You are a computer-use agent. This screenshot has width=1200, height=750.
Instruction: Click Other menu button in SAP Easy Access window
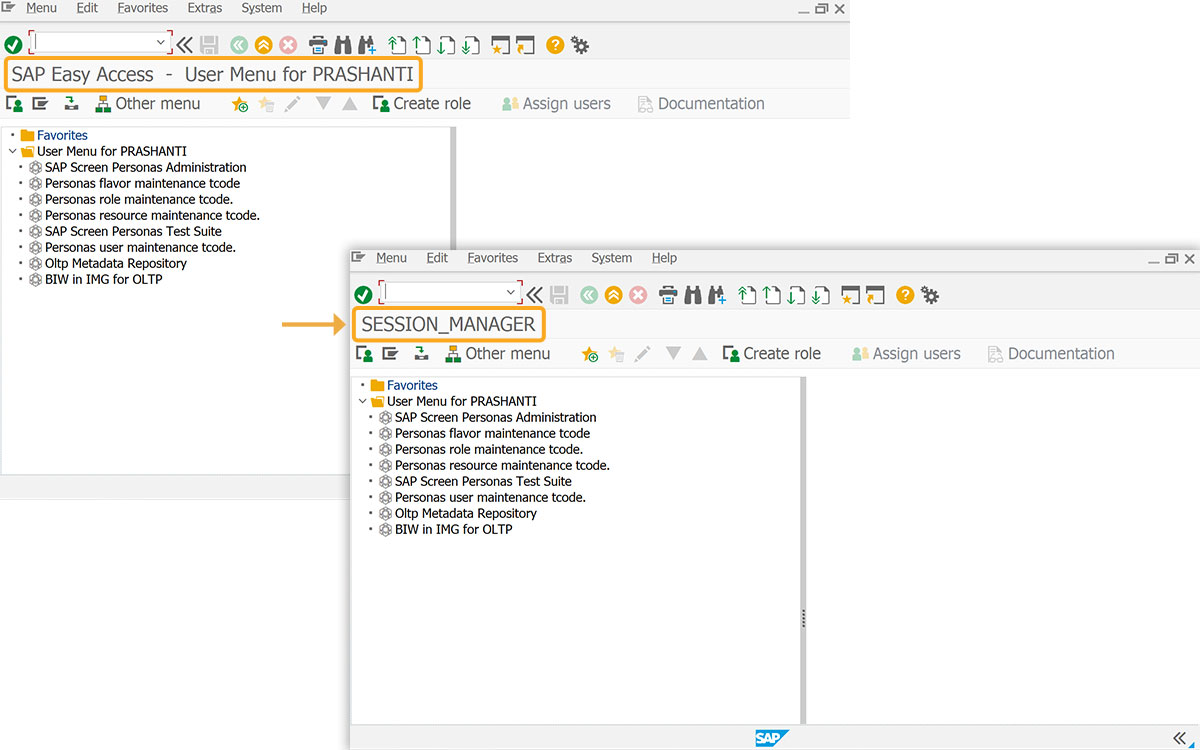[147, 104]
